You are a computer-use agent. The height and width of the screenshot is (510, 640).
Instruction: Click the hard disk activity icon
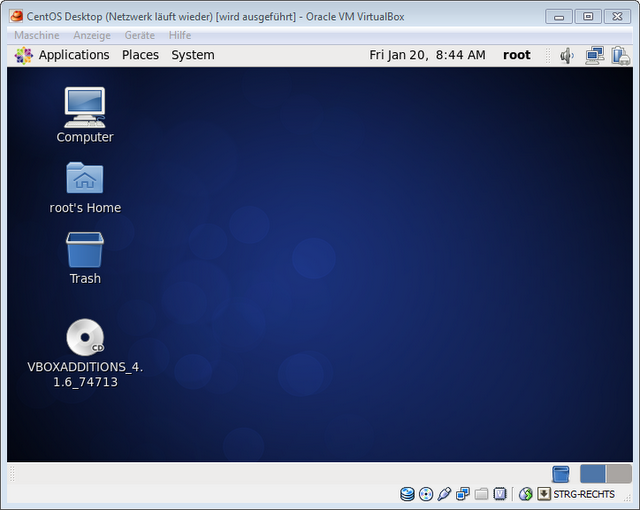tap(407, 494)
